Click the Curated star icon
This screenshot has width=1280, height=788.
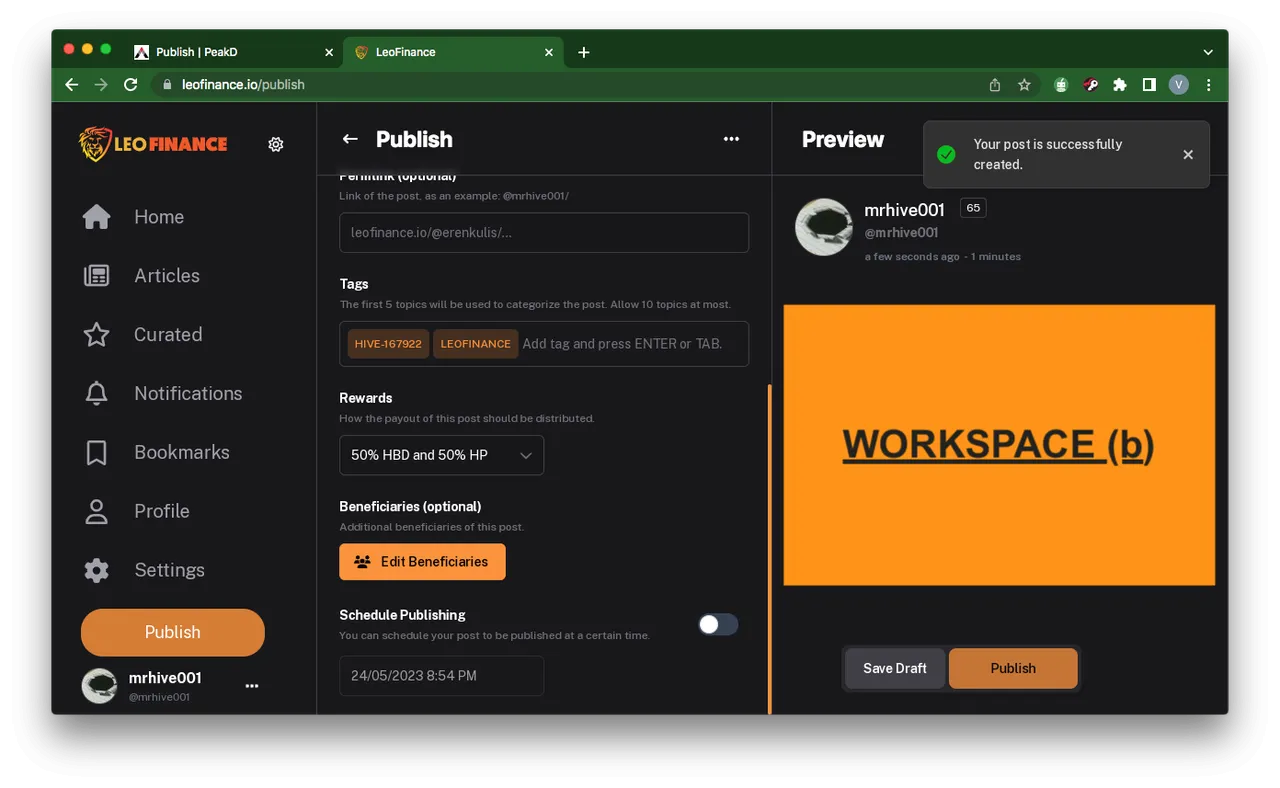point(97,335)
